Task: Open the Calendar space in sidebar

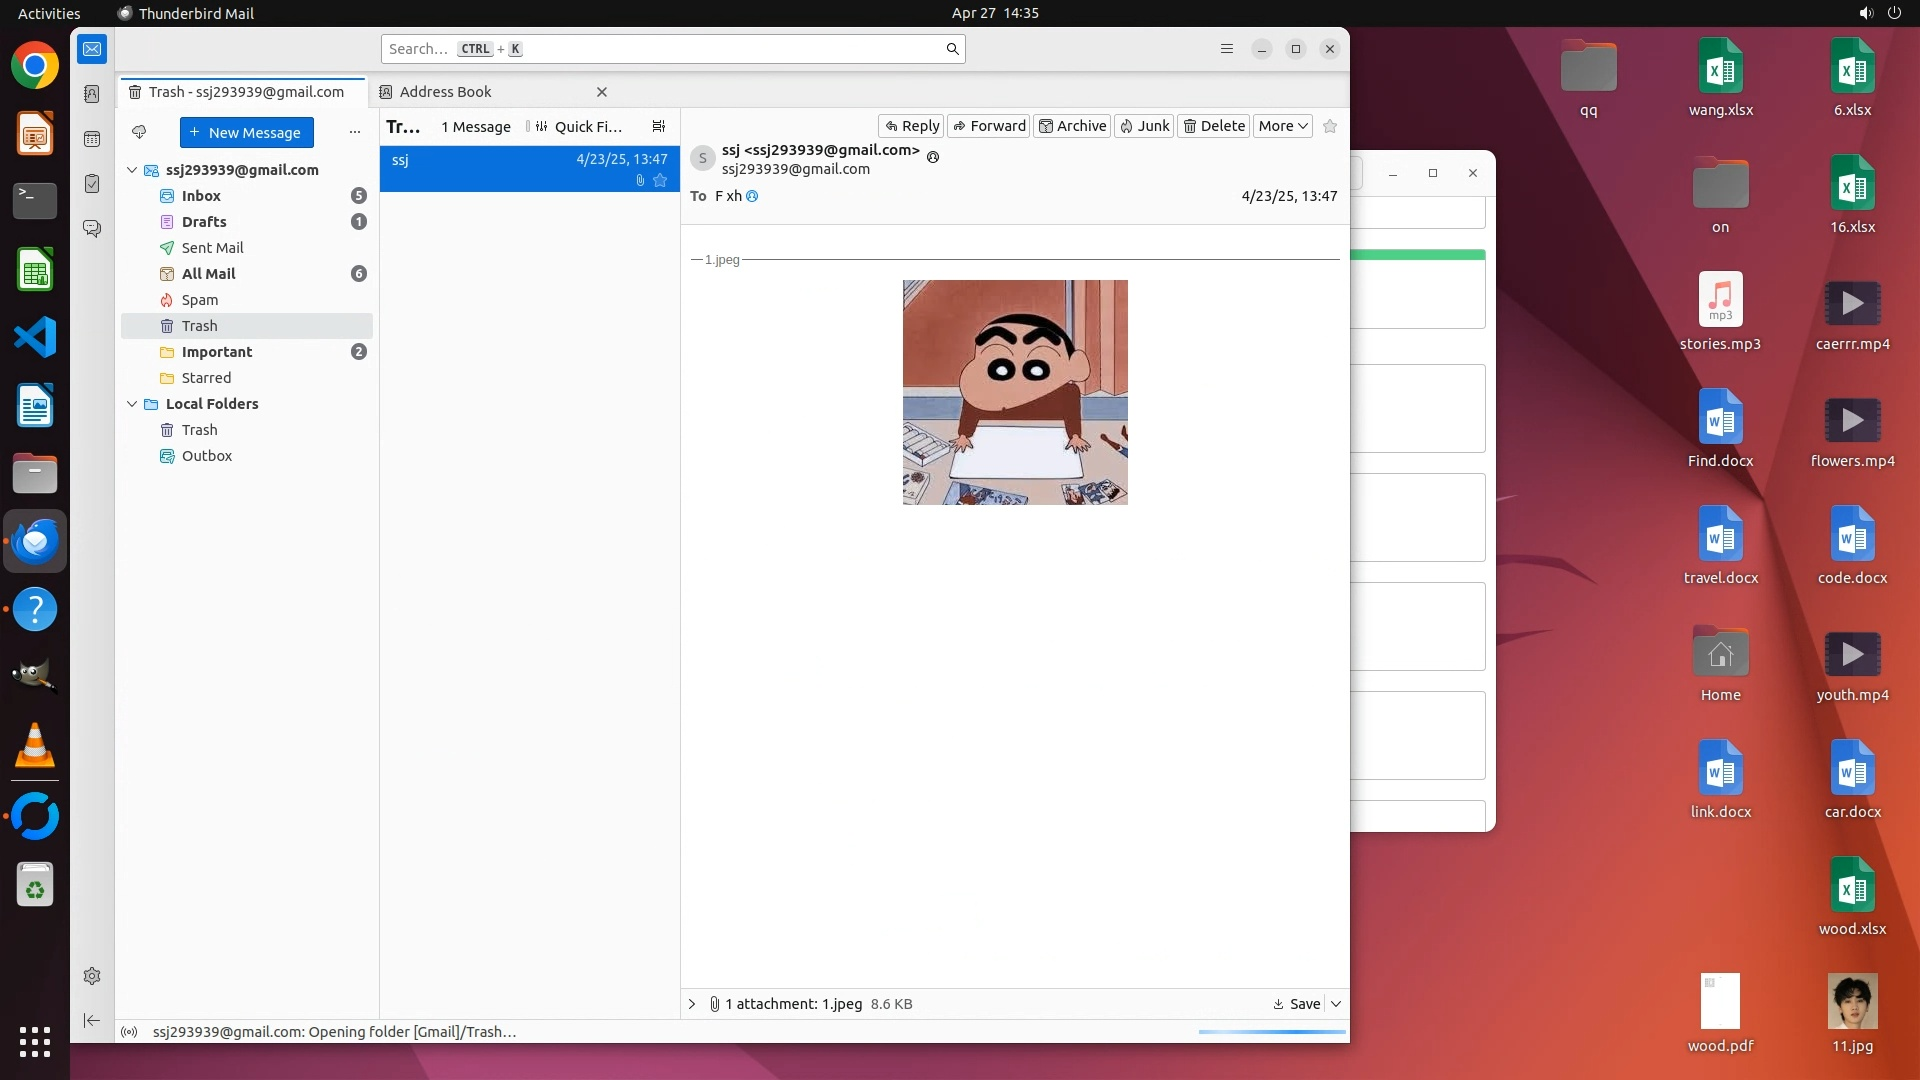Action: 92,139
